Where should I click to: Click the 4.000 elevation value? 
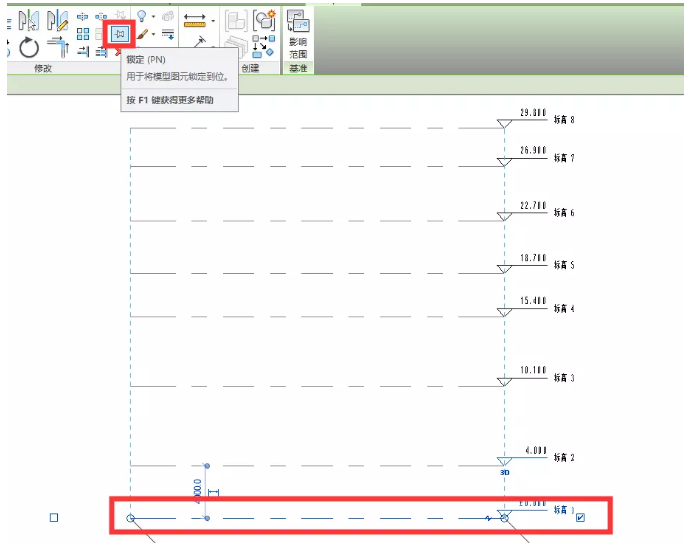coord(536,451)
